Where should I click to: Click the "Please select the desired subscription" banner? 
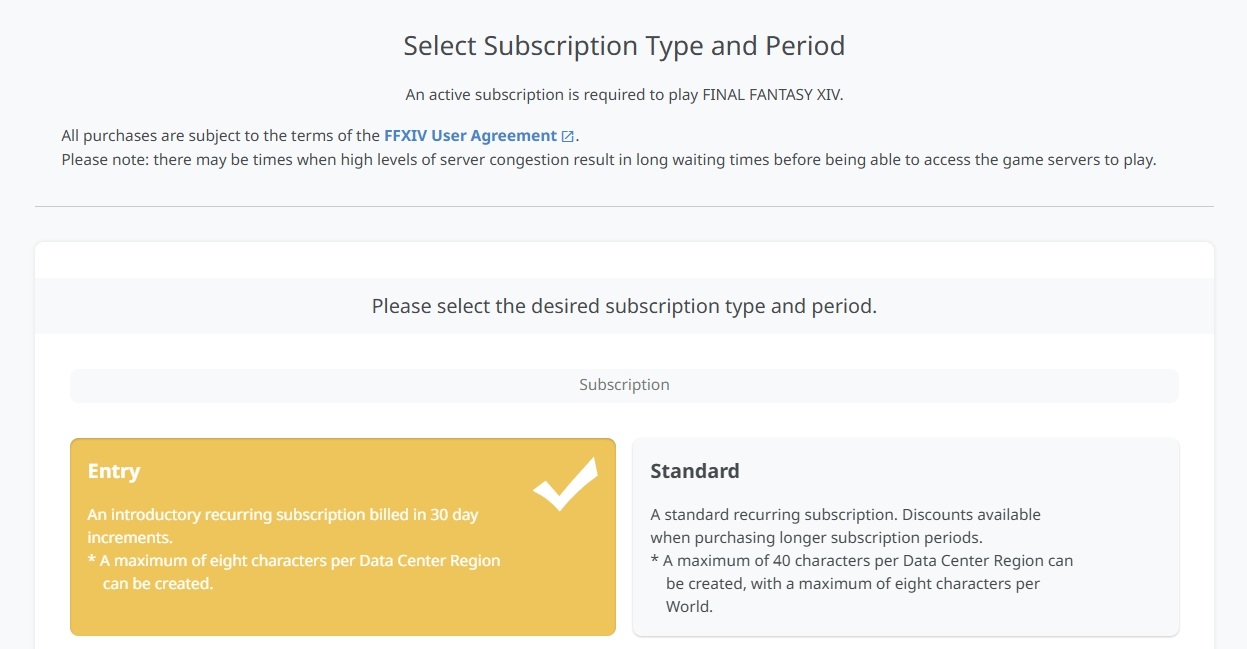click(x=624, y=306)
